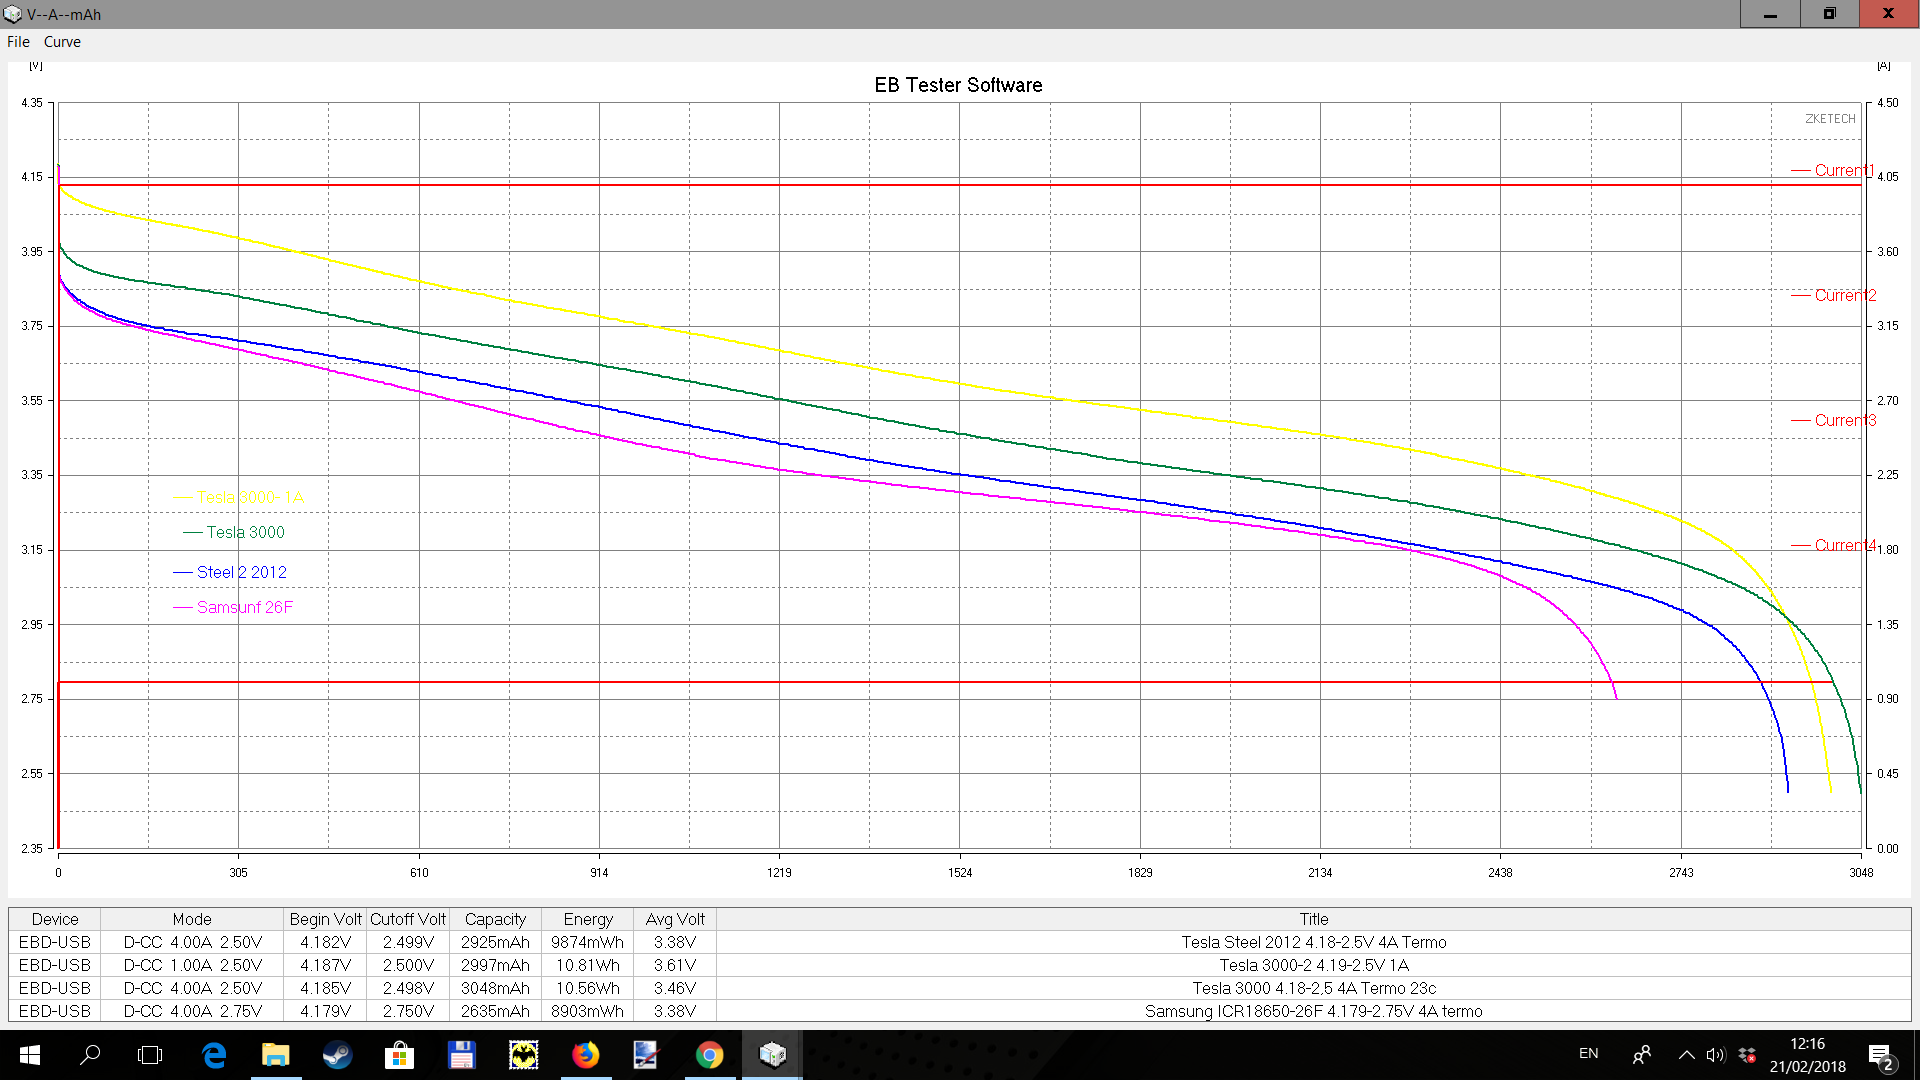Screen dimensions: 1920x1080
Task: Open Steam from the taskbar
Action: point(338,1055)
